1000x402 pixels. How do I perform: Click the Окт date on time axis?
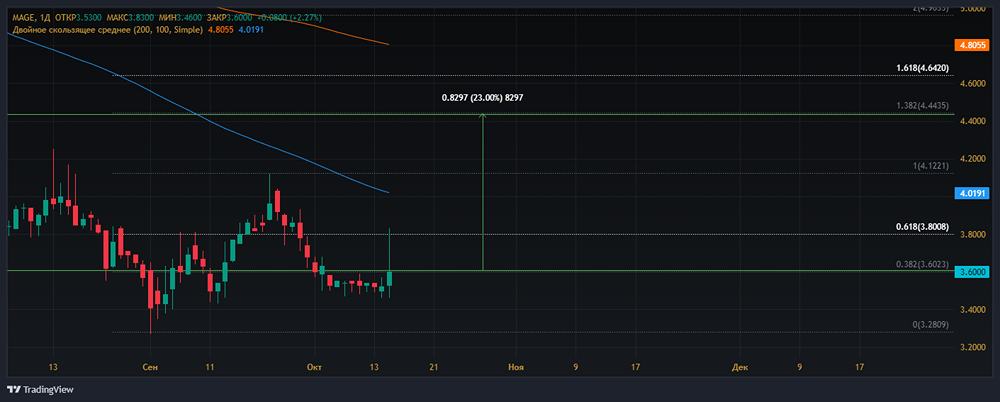(x=313, y=368)
